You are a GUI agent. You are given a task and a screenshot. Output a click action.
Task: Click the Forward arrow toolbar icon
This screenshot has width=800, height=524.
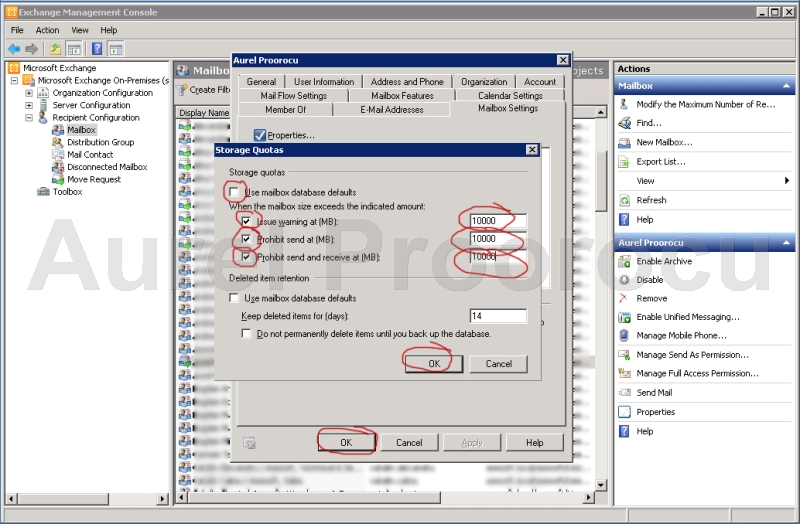(32, 49)
